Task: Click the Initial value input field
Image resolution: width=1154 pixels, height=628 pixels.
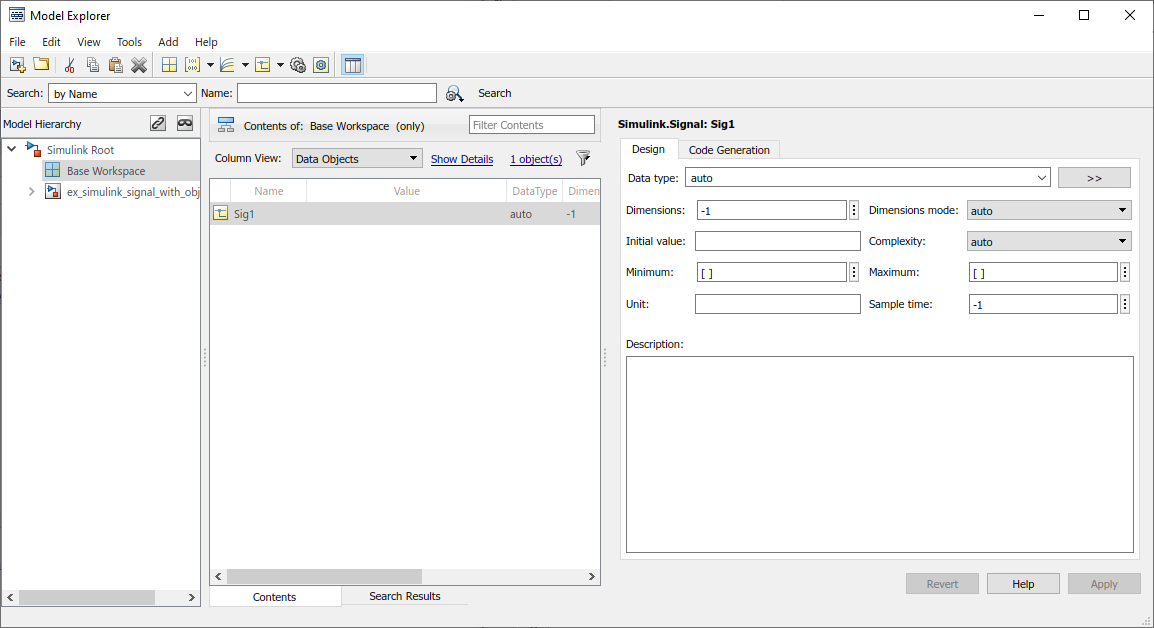Action: coord(777,242)
